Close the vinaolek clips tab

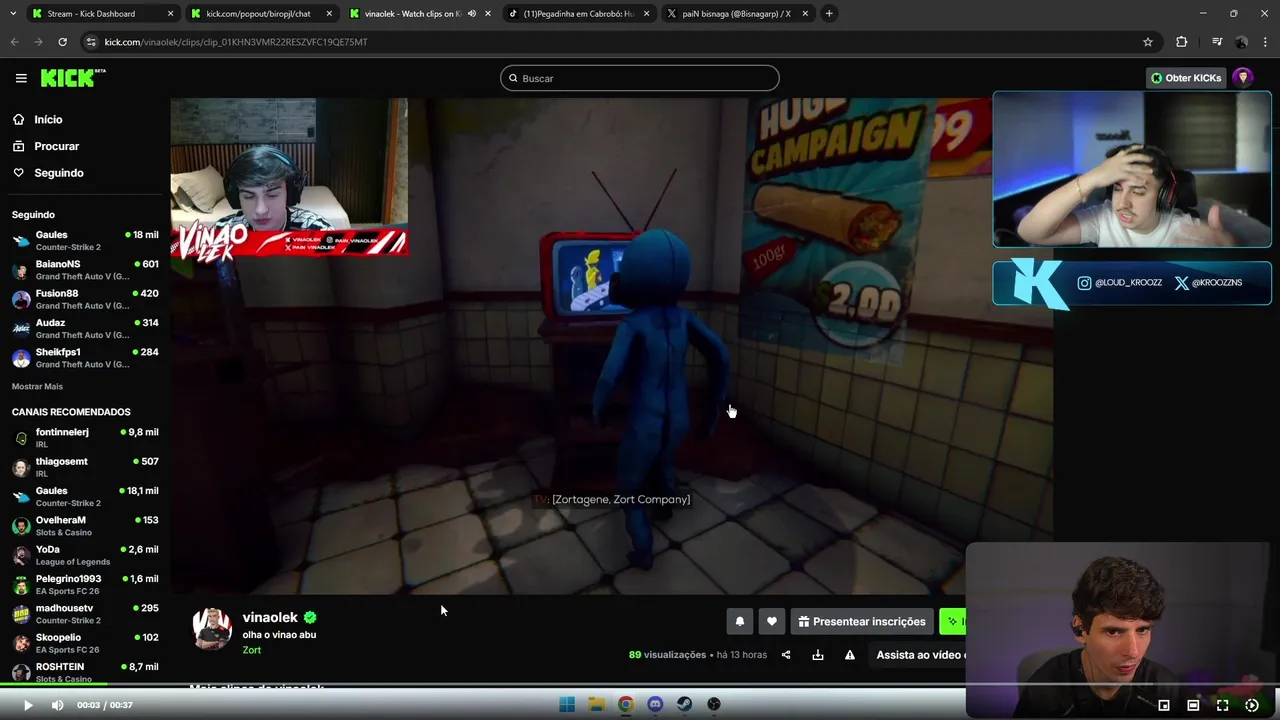tap(488, 14)
